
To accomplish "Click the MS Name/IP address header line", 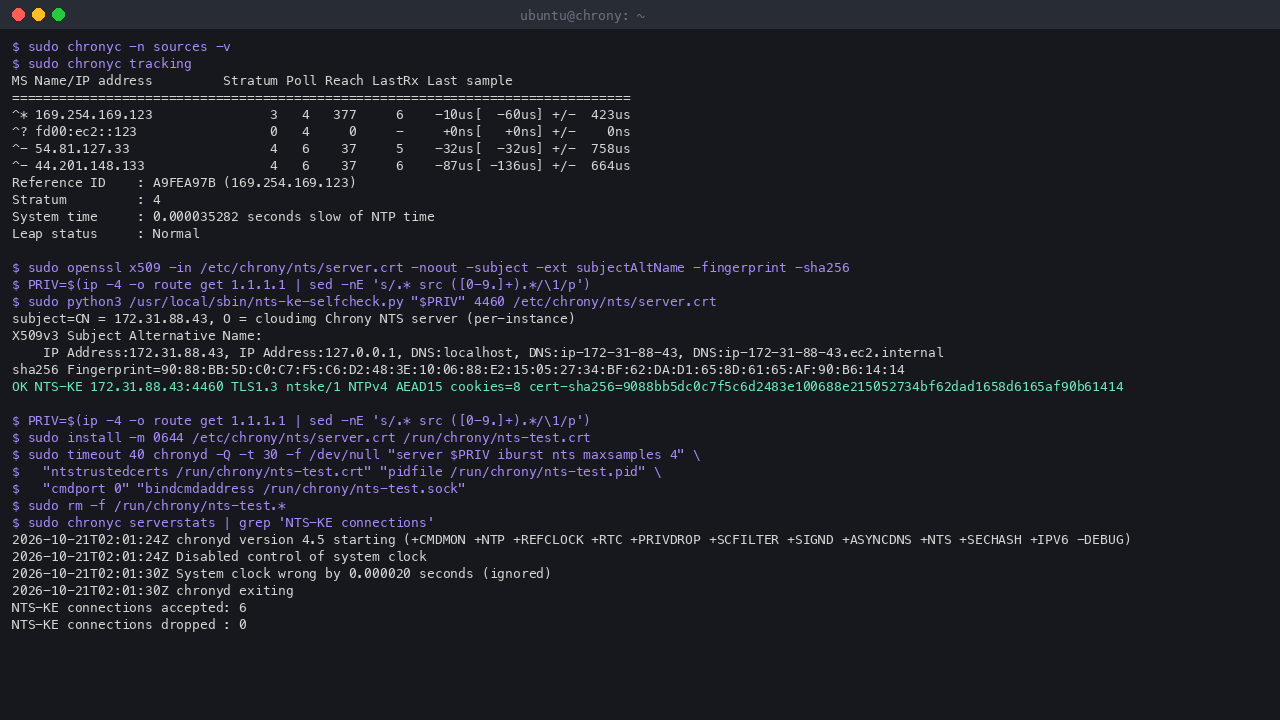I will [x=262, y=81].
